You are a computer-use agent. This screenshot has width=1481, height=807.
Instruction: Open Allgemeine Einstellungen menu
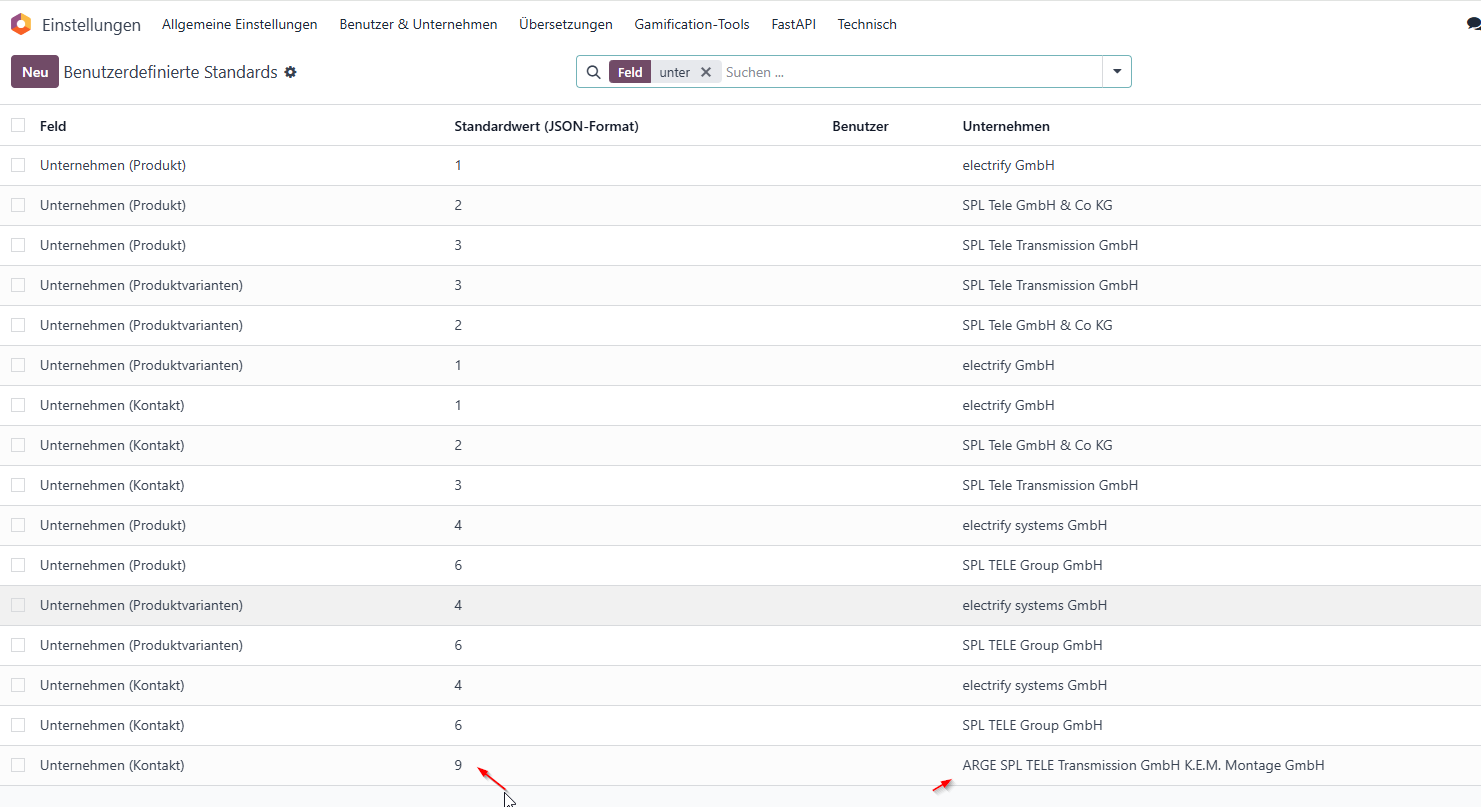[240, 24]
